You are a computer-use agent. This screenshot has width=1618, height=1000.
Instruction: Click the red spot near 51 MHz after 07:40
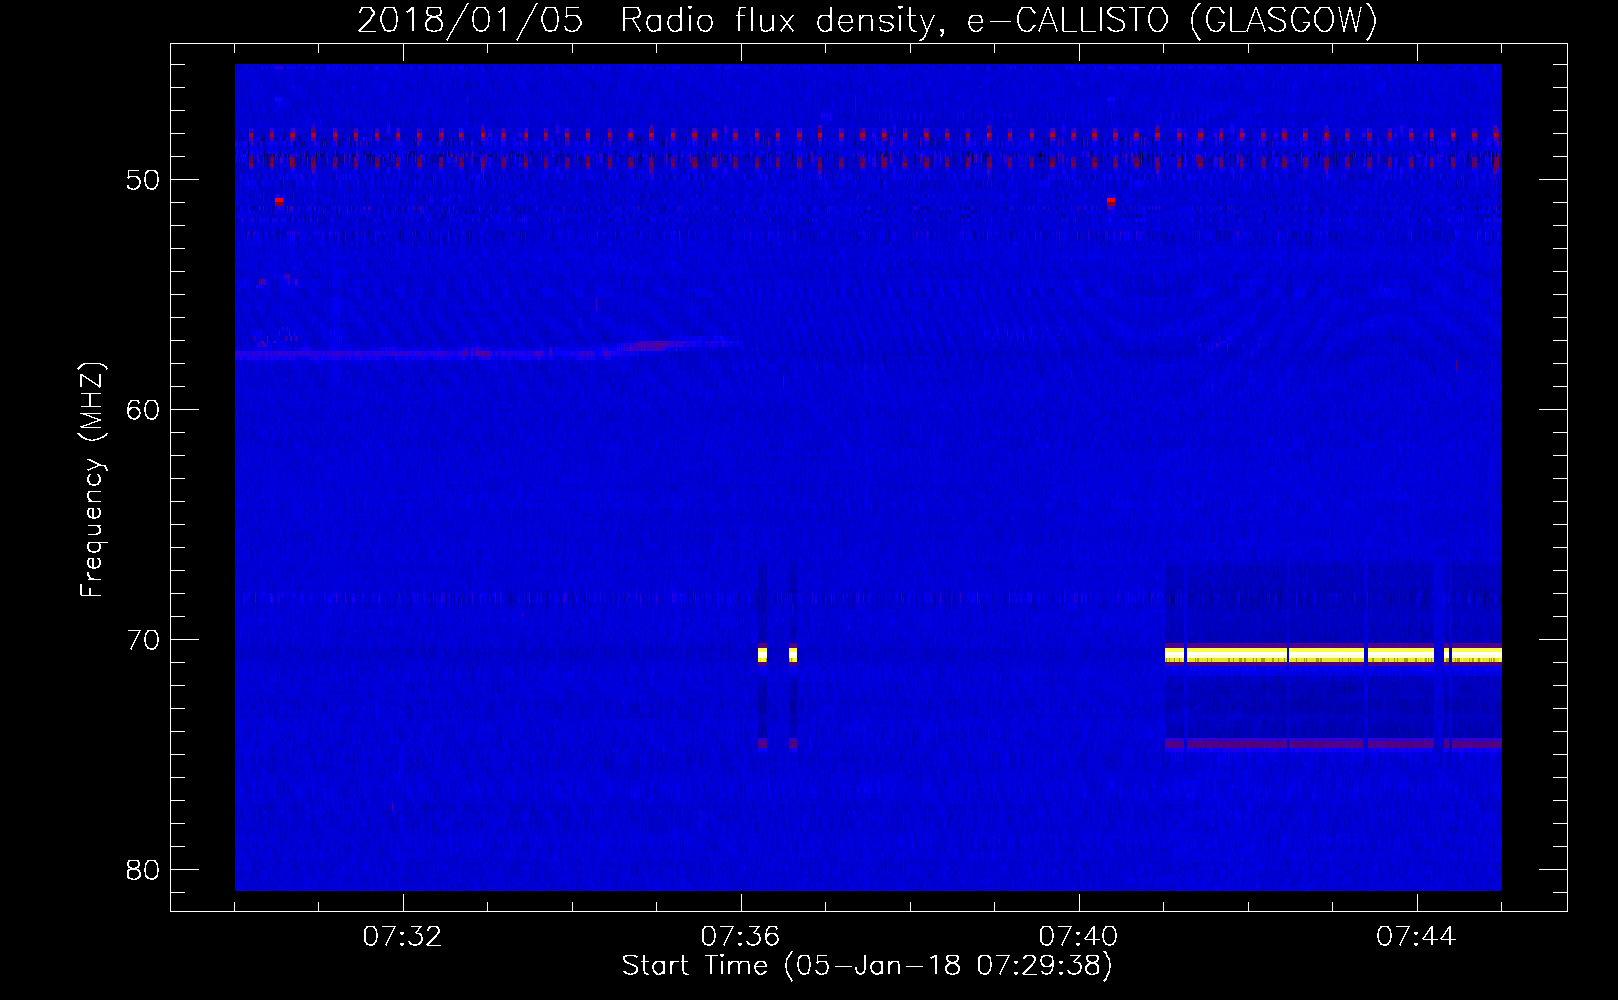[x=1111, y=201]
